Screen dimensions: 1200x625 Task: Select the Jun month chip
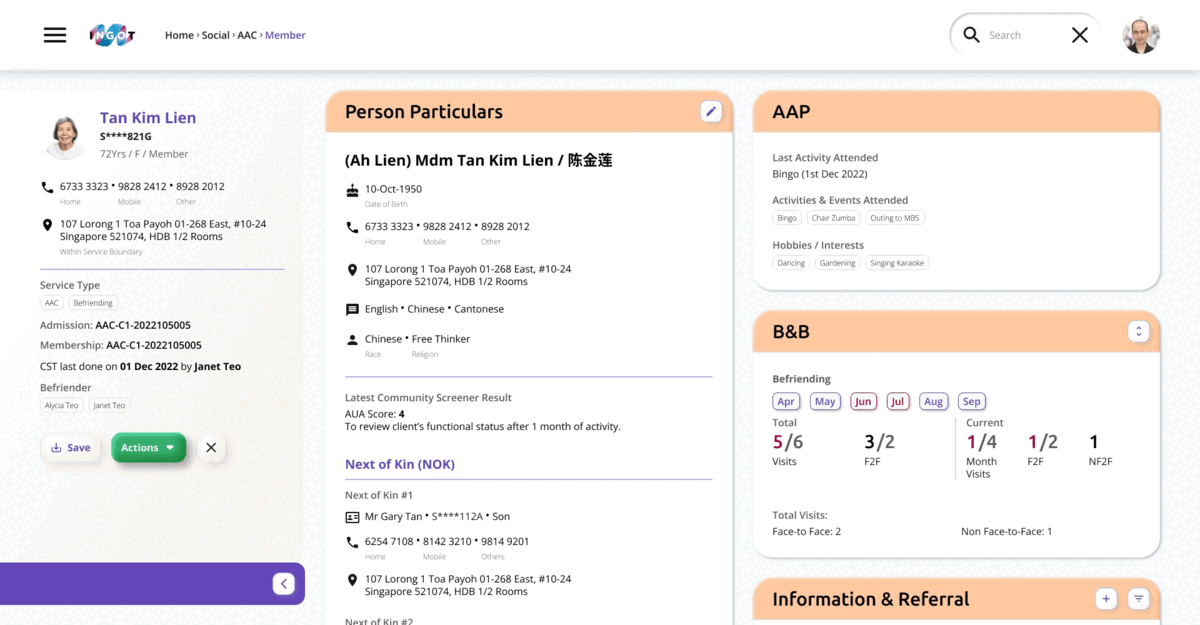[863, 401]
